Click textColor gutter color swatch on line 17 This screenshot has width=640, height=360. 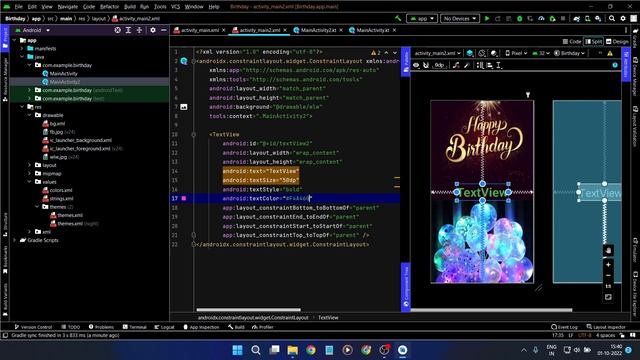184,198
